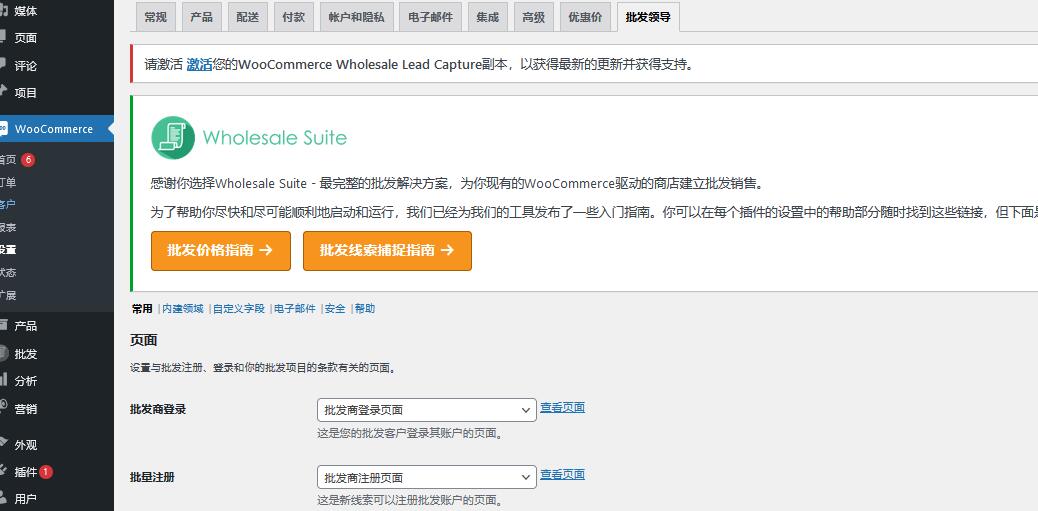Select the 批发领导 settings tab
1038x511 pixels.
click(648, 17)
